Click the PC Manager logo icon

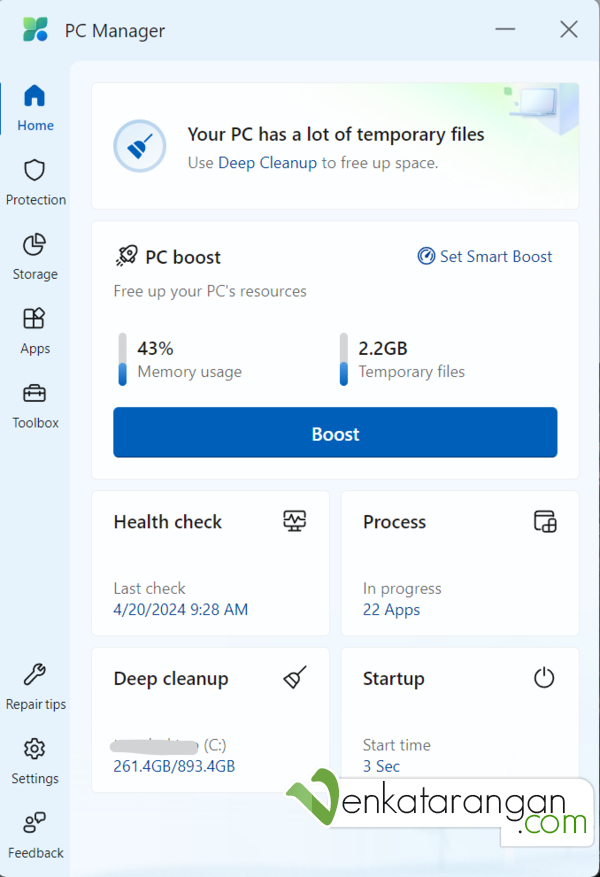(36, 30)
